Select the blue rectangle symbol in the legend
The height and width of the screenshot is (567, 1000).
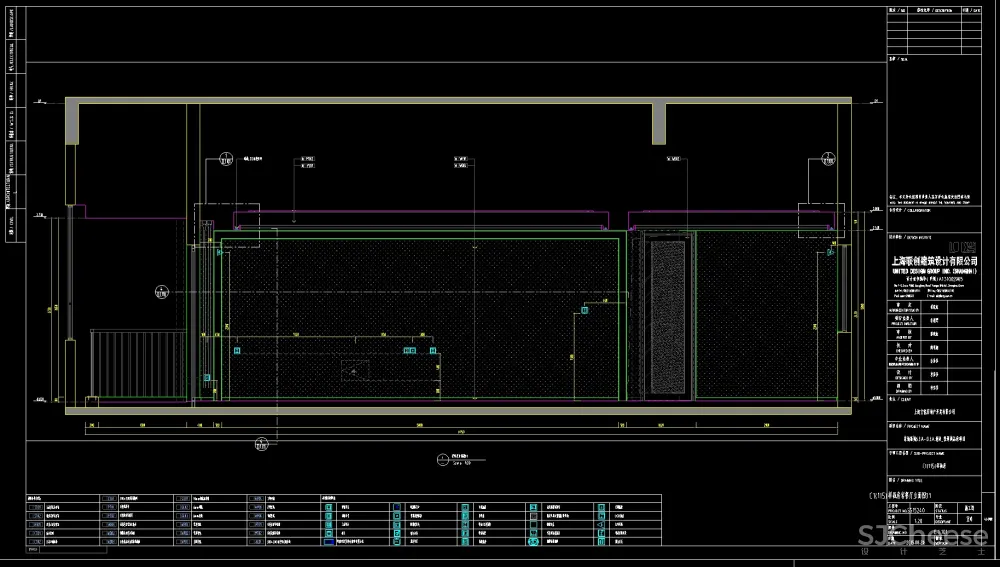pos(328,543)
